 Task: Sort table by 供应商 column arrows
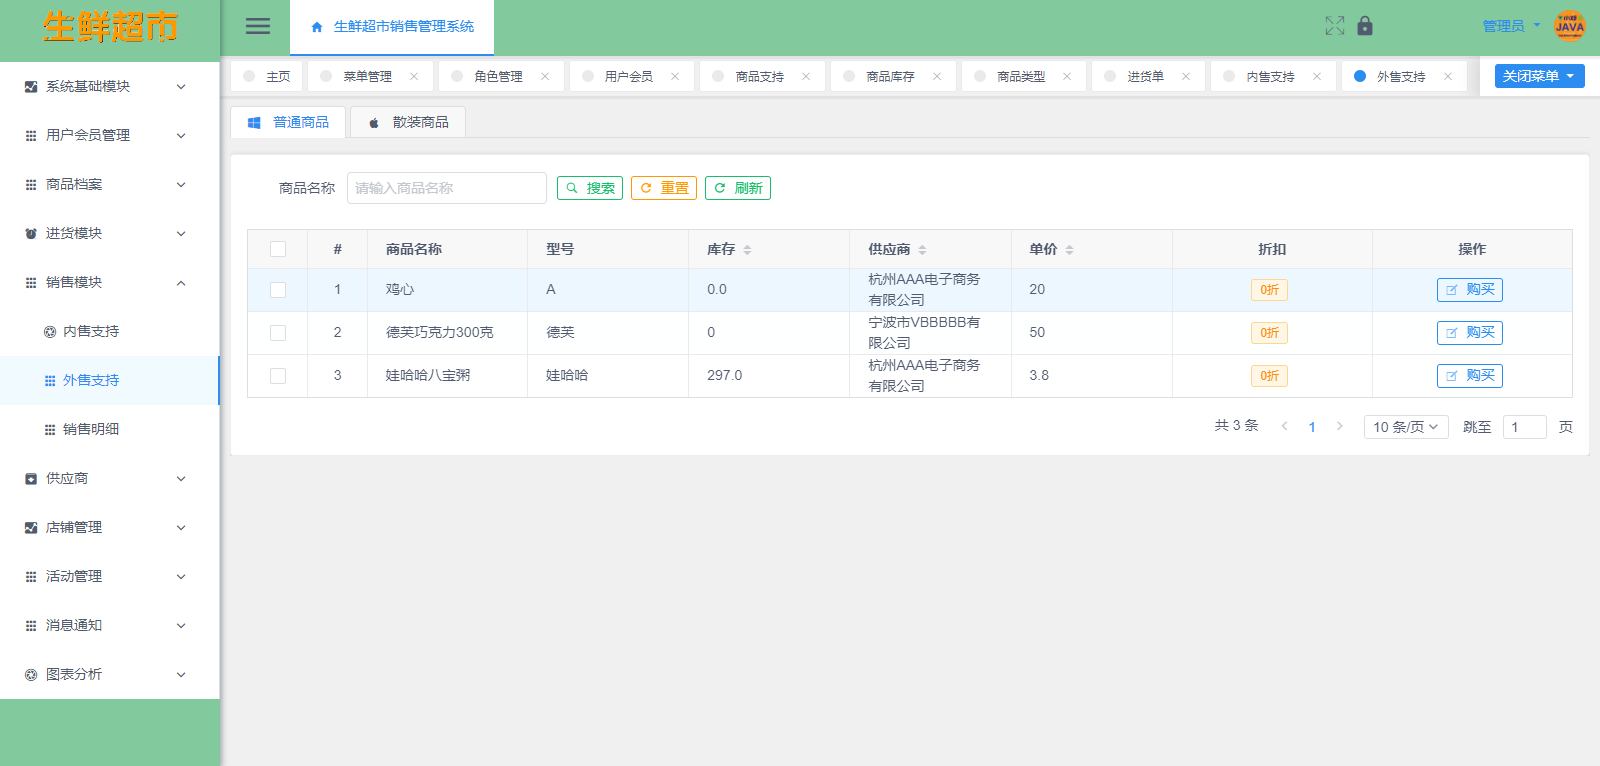pyautogui.click(x=922, y=250)
